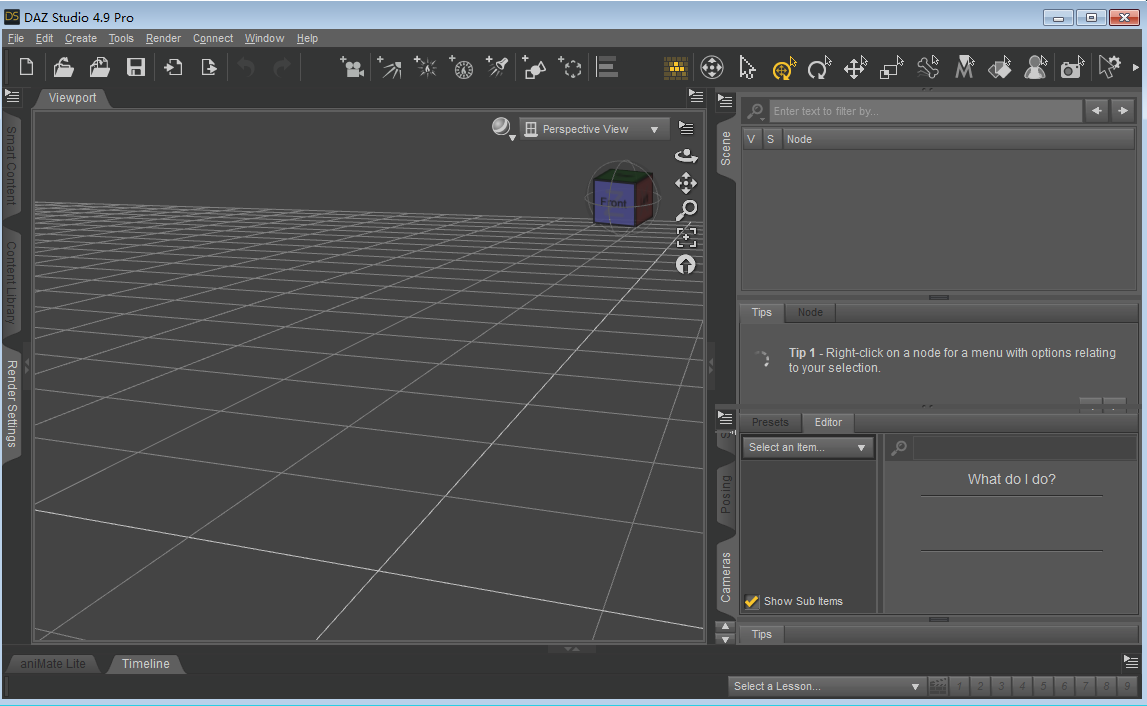Create a new point light
The image size is (1147, 706).
pyautogui.click(x=425, y=67)
